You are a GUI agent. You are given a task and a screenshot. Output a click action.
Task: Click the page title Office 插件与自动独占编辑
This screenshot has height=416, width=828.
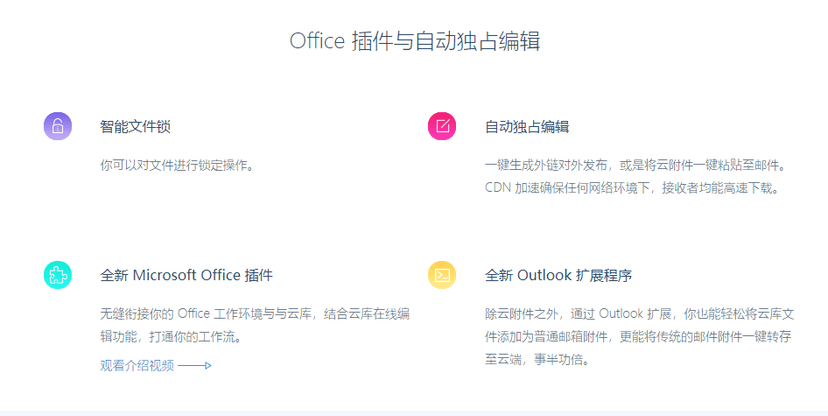tap(415, 41)
